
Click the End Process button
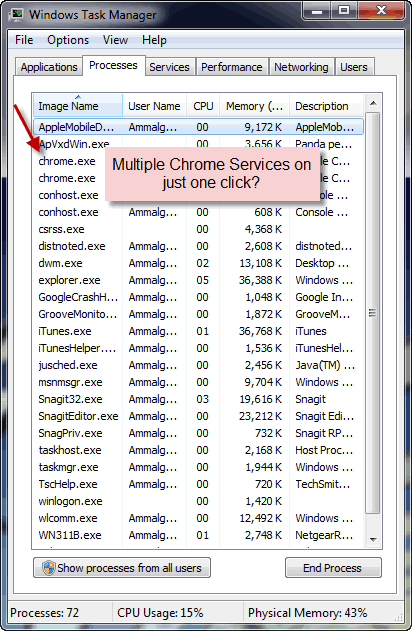(333, 567)
